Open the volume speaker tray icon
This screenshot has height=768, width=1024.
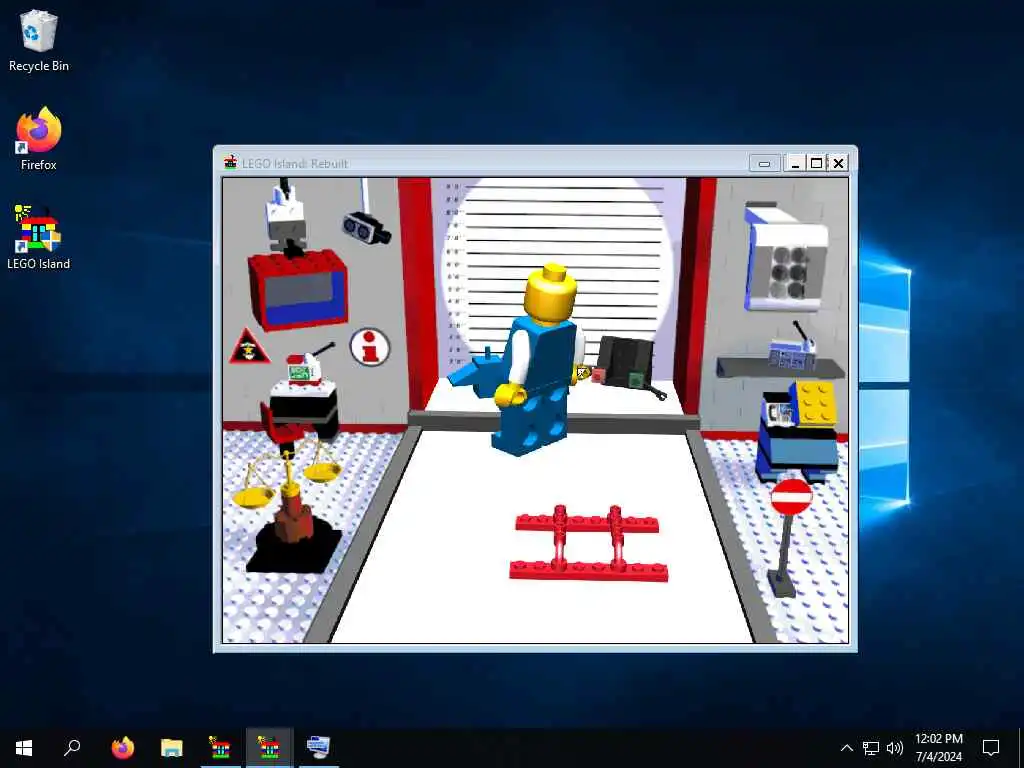[895, 748]
